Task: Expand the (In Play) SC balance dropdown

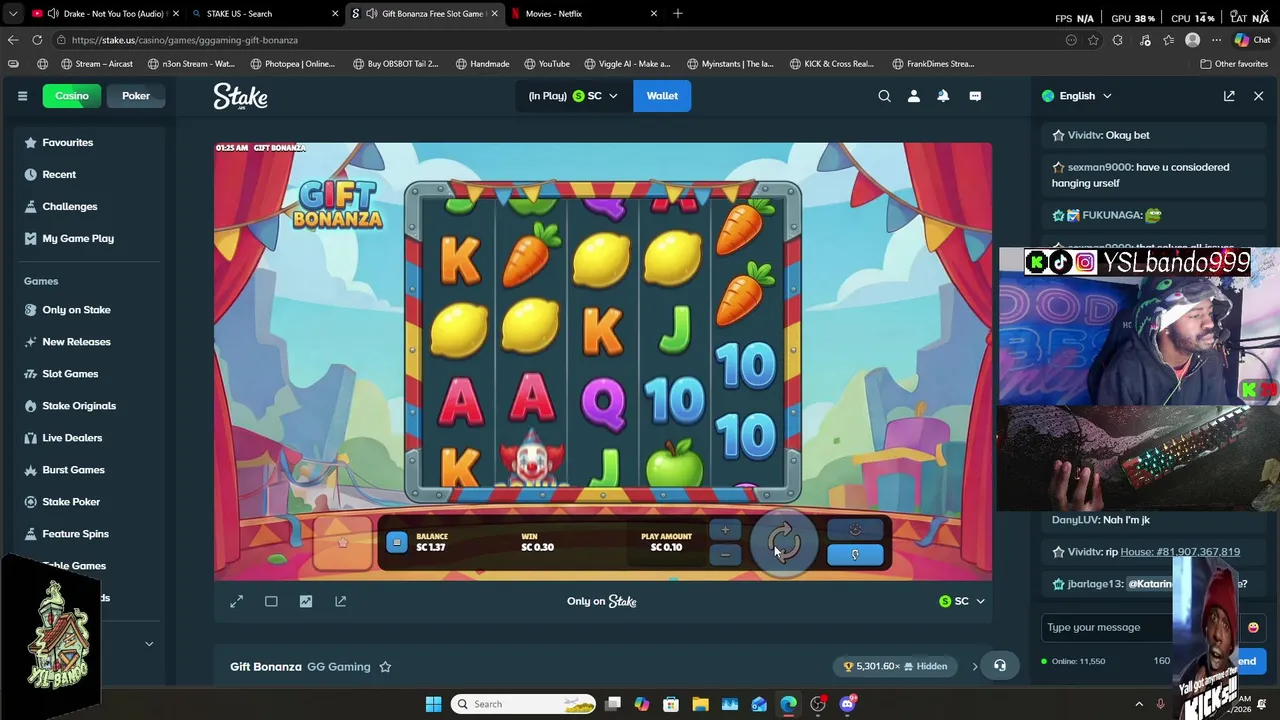Action: coord(572,96)
